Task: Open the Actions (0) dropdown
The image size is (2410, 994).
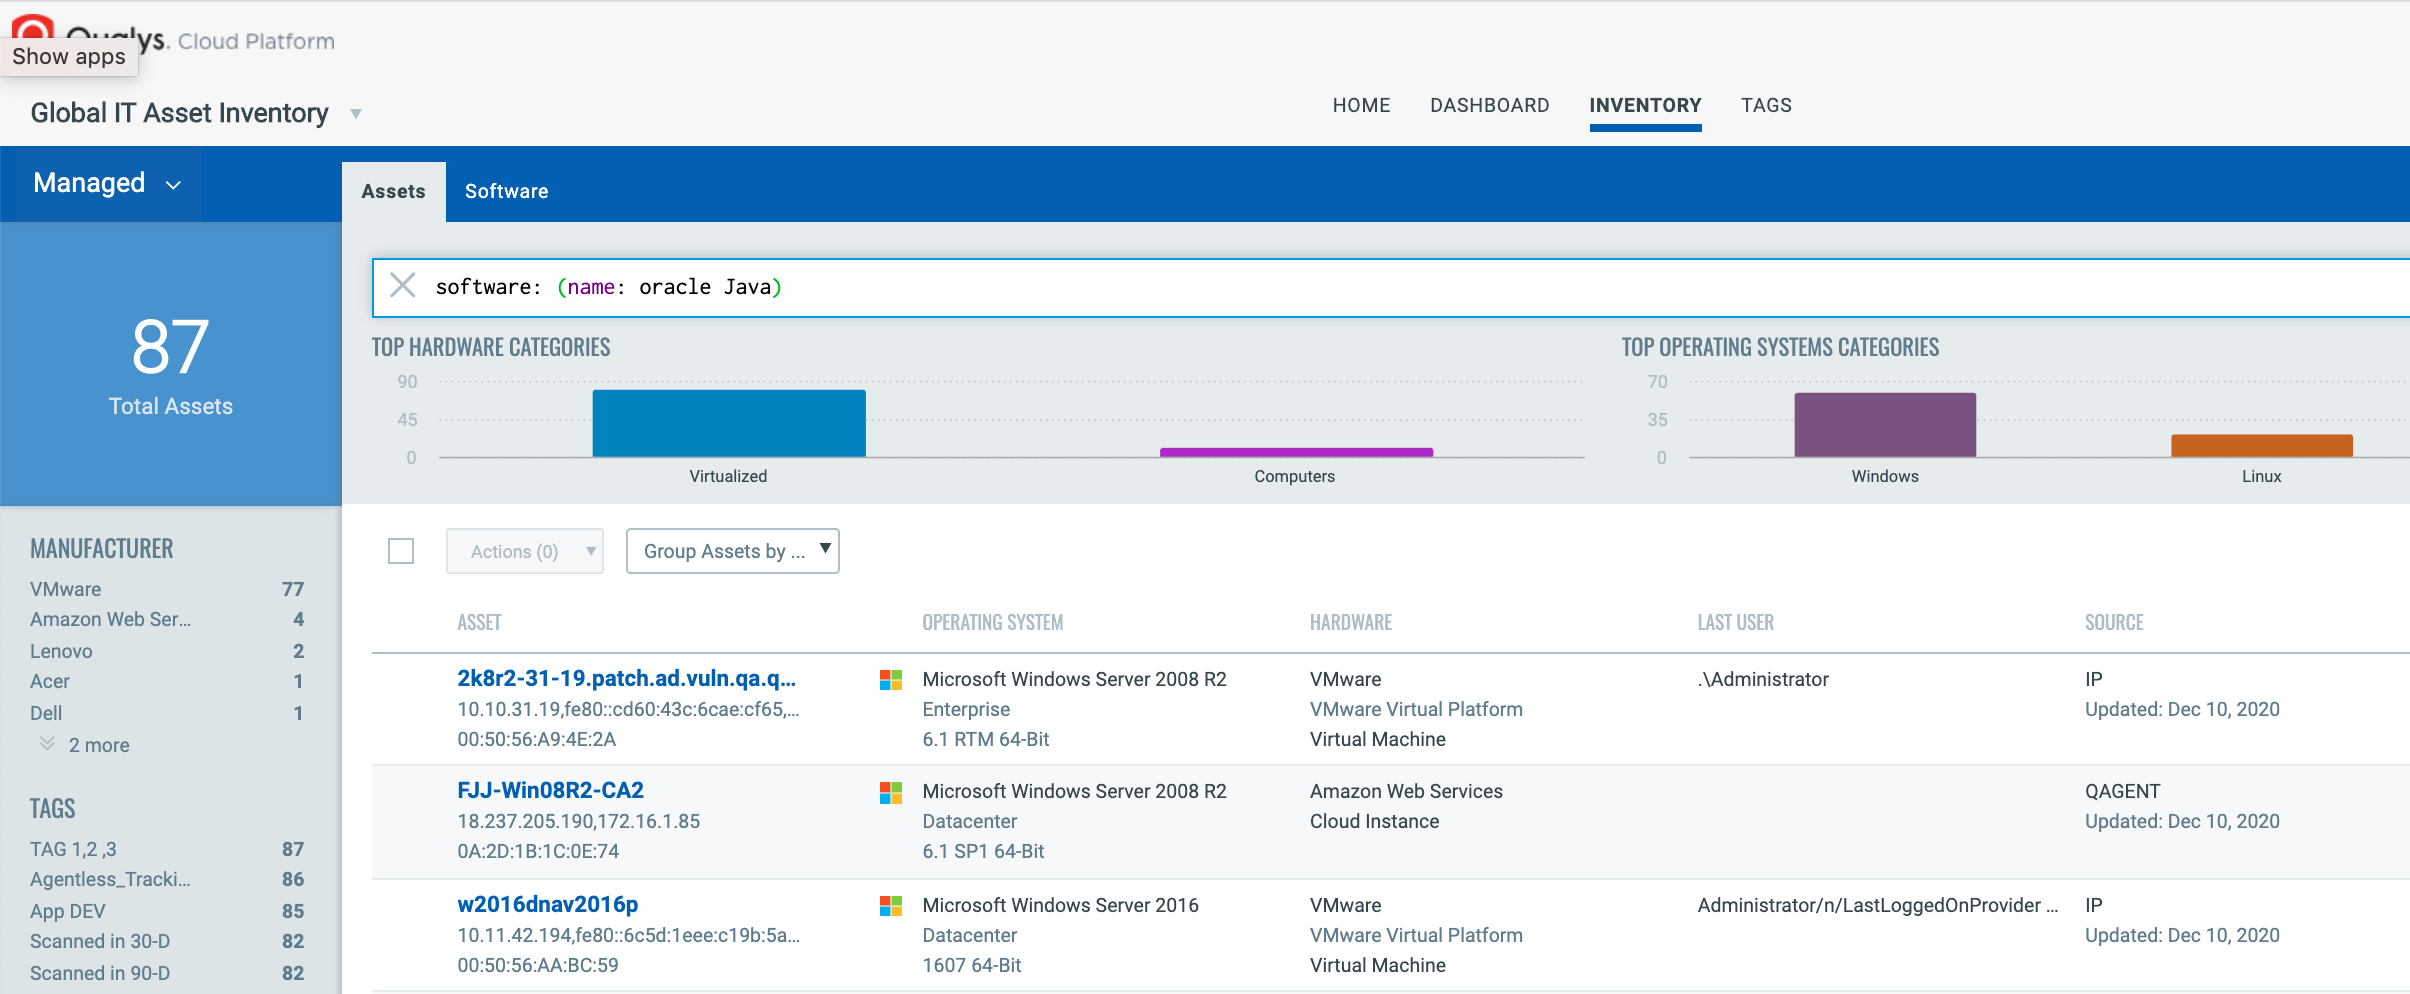Action: point(524,550)
